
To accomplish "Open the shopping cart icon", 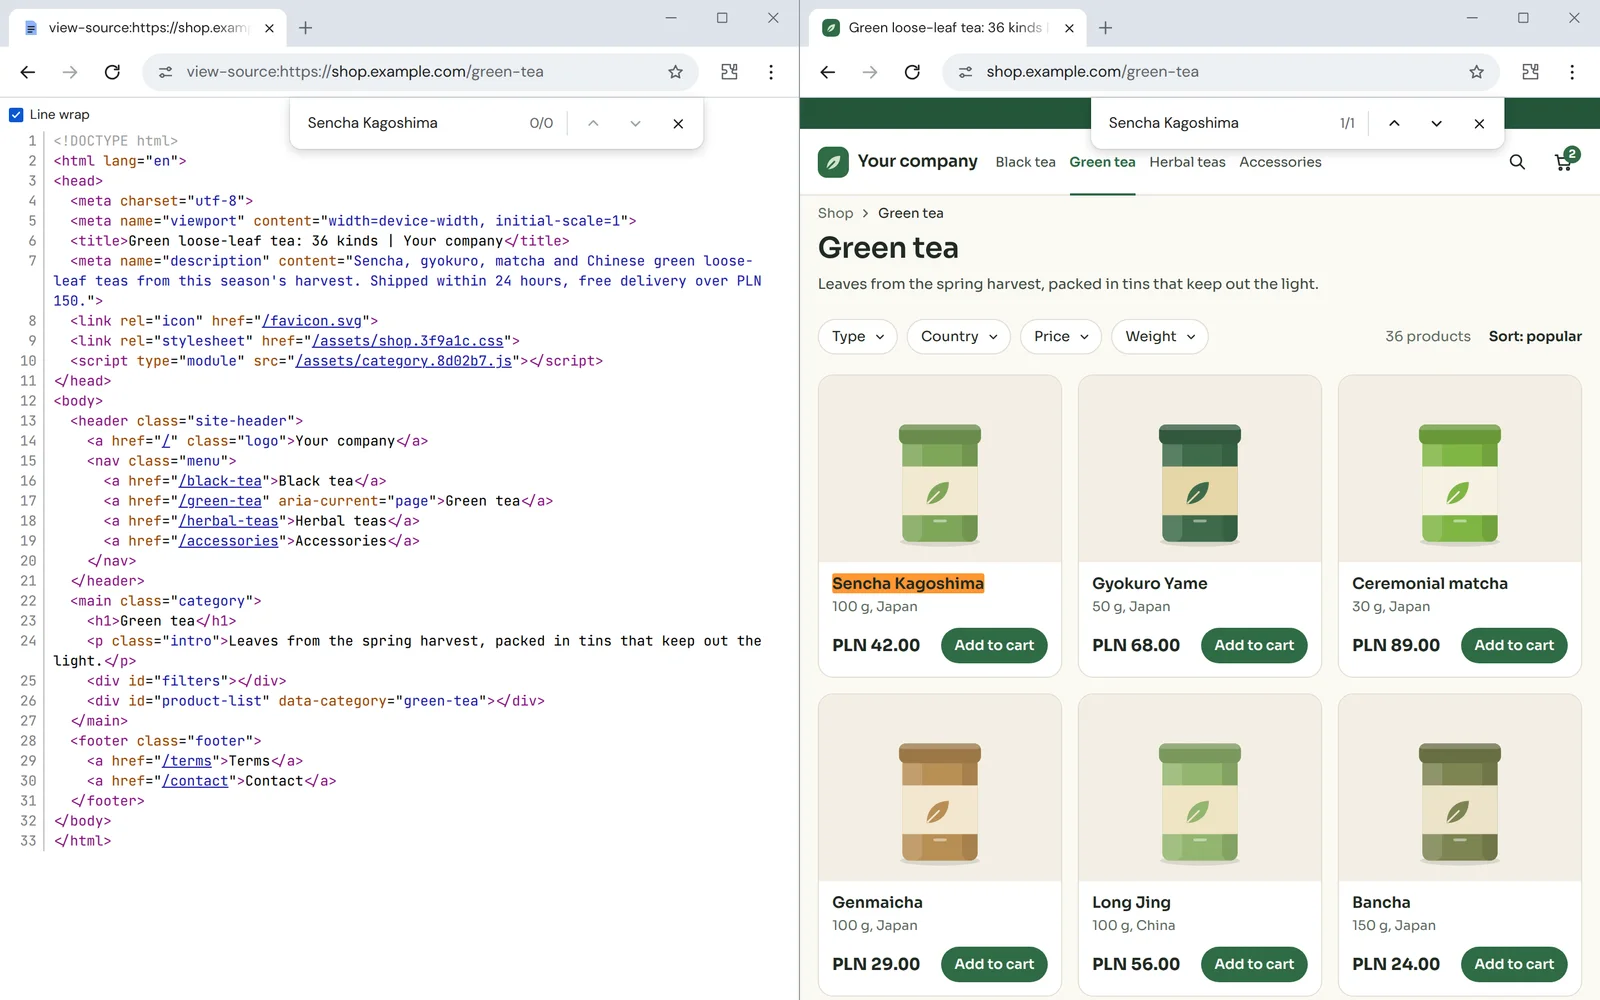I will coord(1565,160).
